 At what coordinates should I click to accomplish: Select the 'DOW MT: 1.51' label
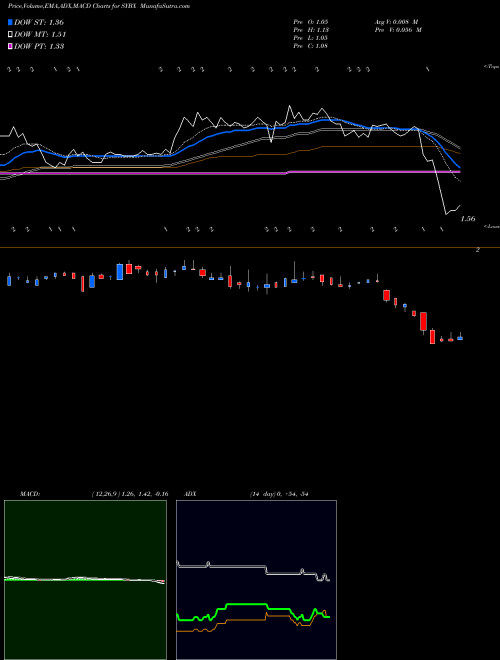[40, 35]
